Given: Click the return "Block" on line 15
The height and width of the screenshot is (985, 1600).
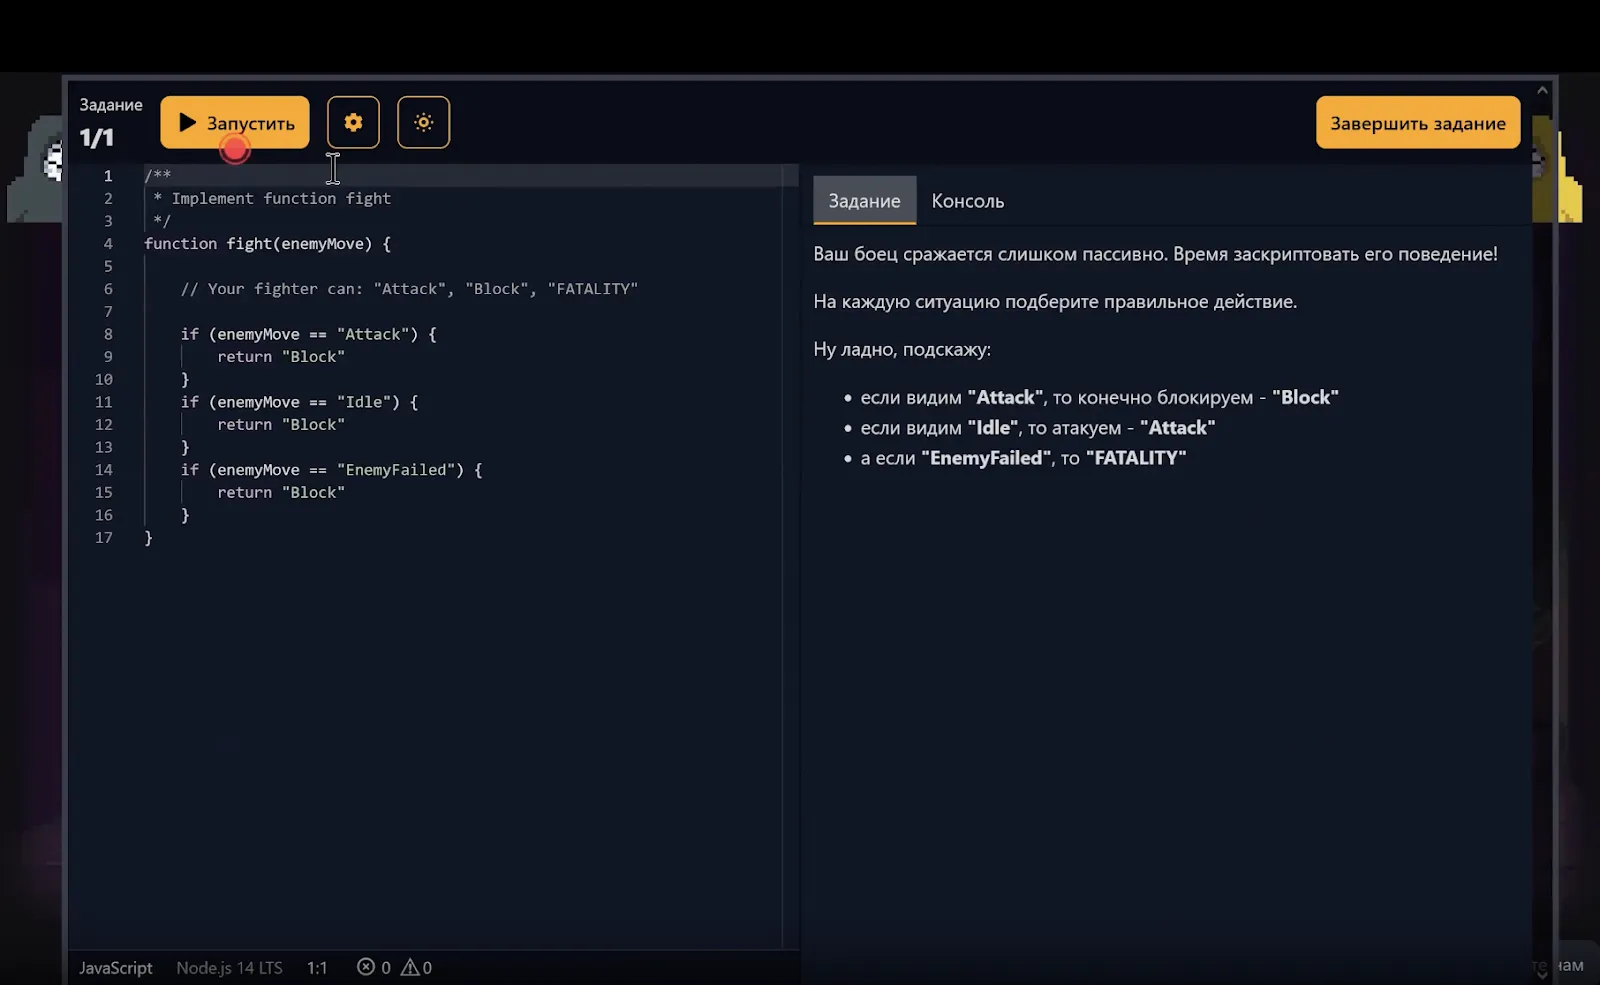Looking at the screenshot, I should coord(281,493).
